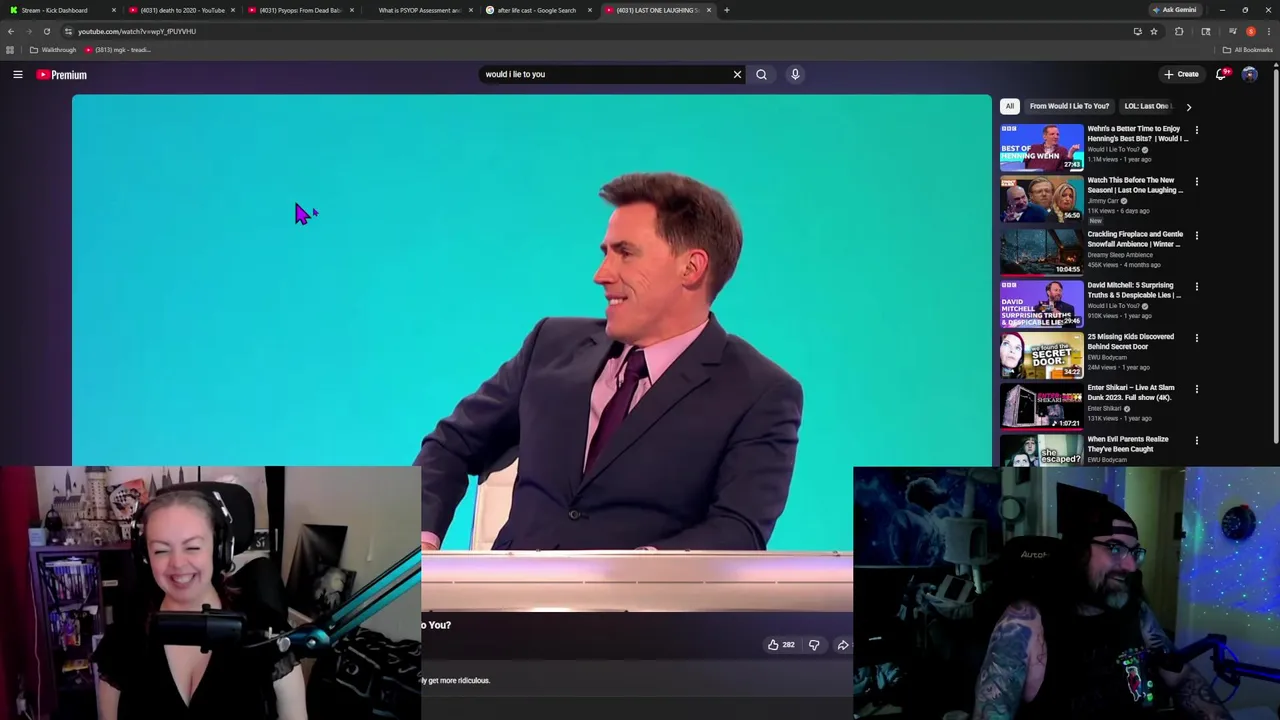Image resolution: width=1280 pixels, height=720 pixels.
Task: Clear the search box with the X
Action: pyautogui.click(x=737, y=74)
